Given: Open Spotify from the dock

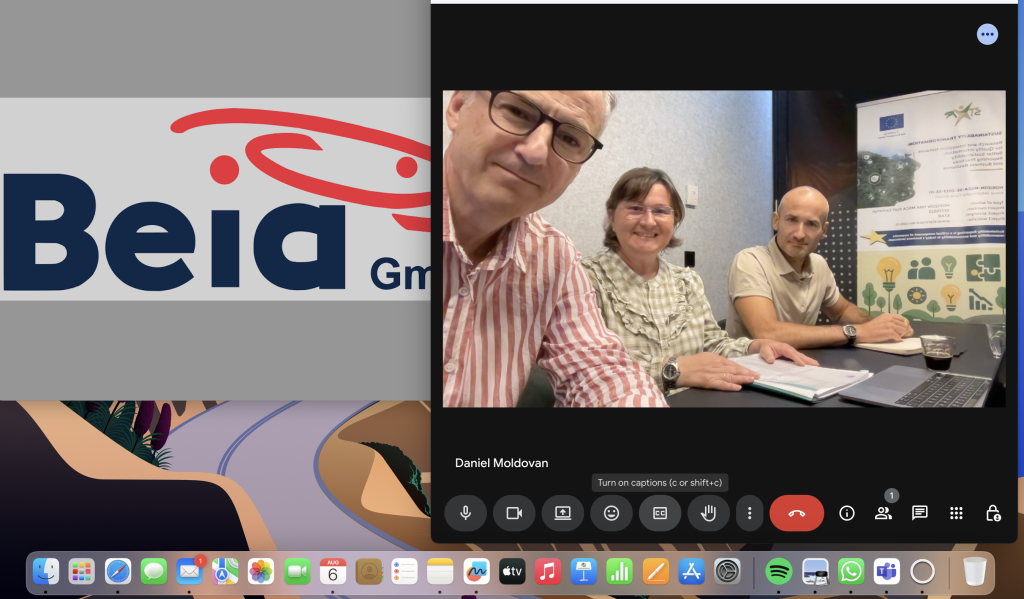Looking at the screenshot, I should click(x=778, y=571).
